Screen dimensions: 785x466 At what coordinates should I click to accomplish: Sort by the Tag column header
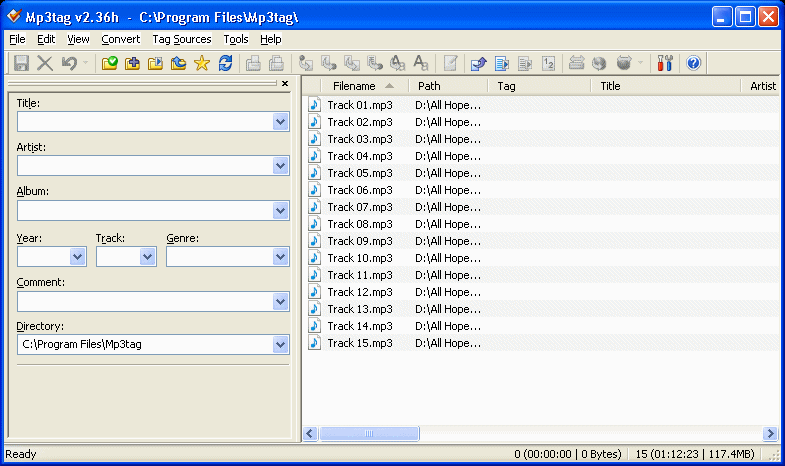pos(539,86)
